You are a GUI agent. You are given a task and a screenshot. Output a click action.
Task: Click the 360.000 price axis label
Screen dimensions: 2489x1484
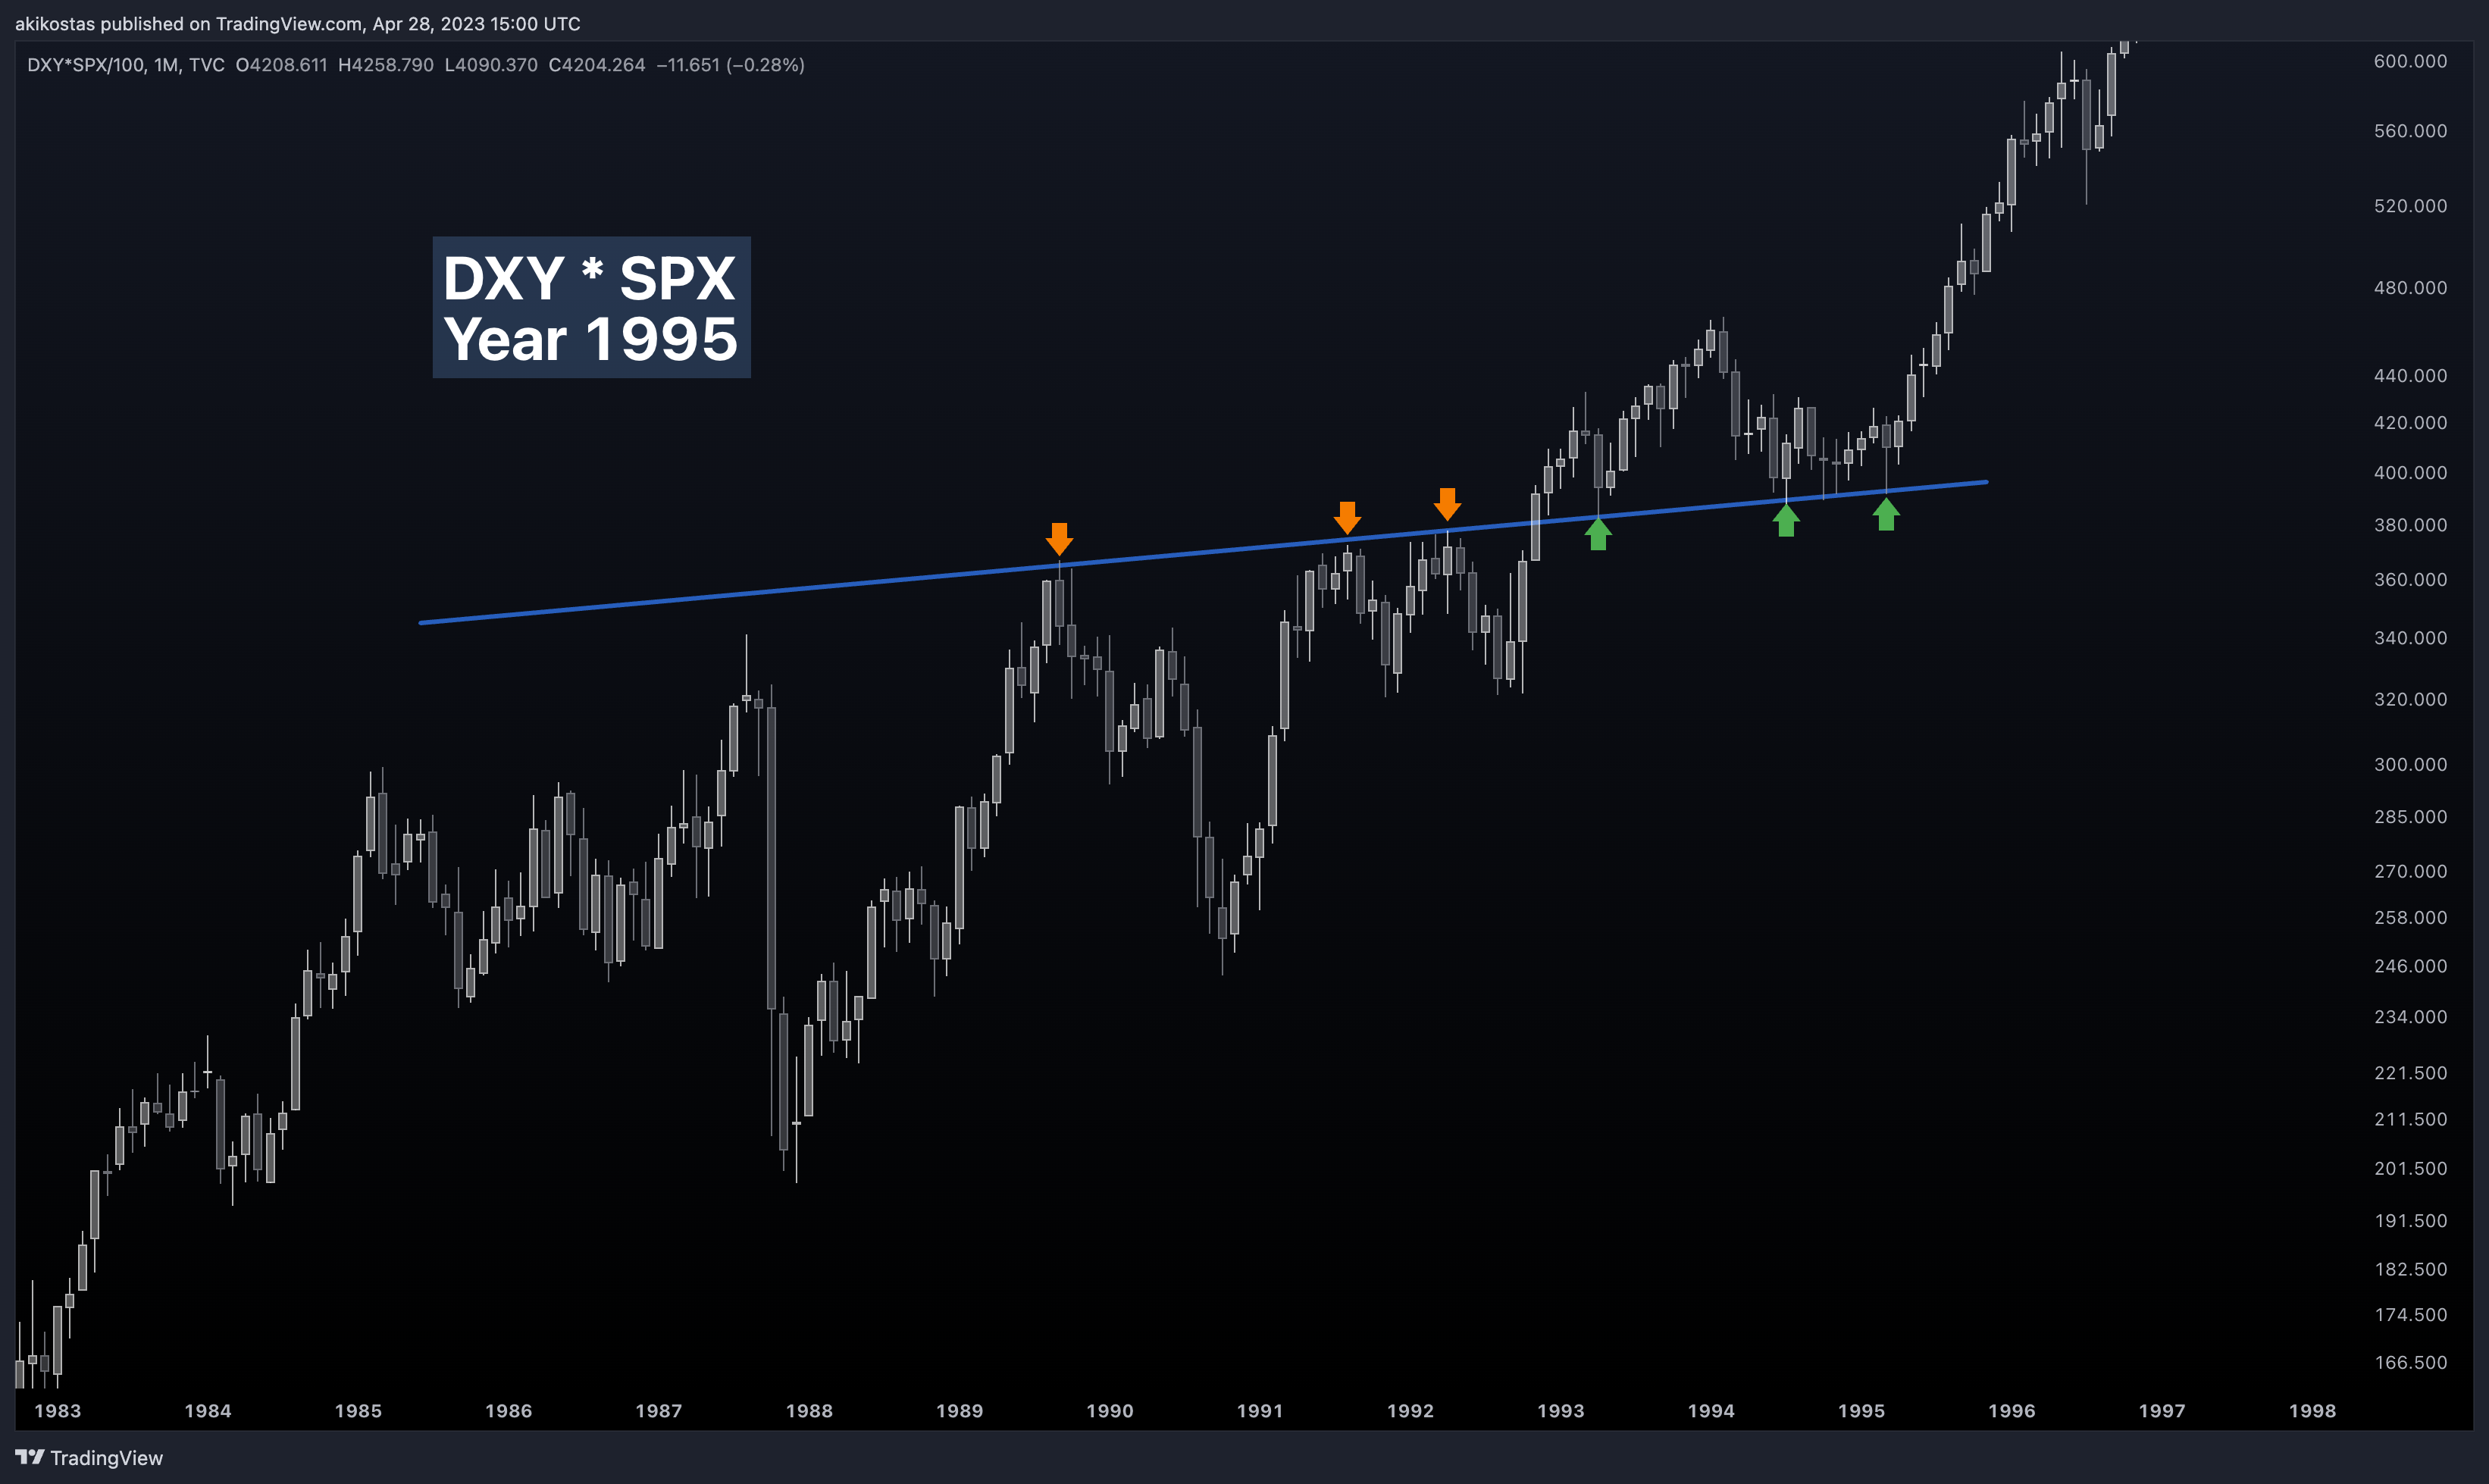2410,580
